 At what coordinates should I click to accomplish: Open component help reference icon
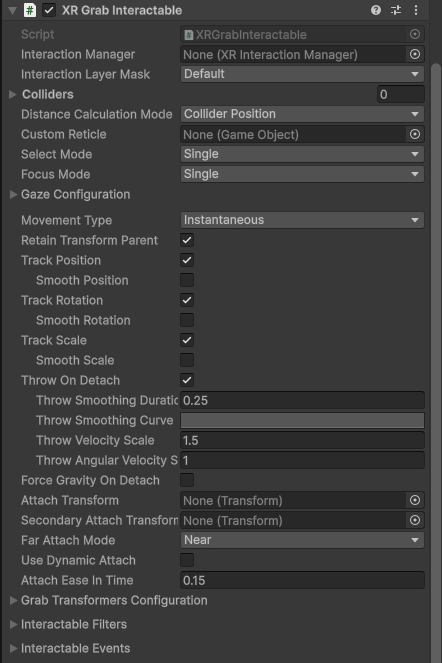(376, 10)
